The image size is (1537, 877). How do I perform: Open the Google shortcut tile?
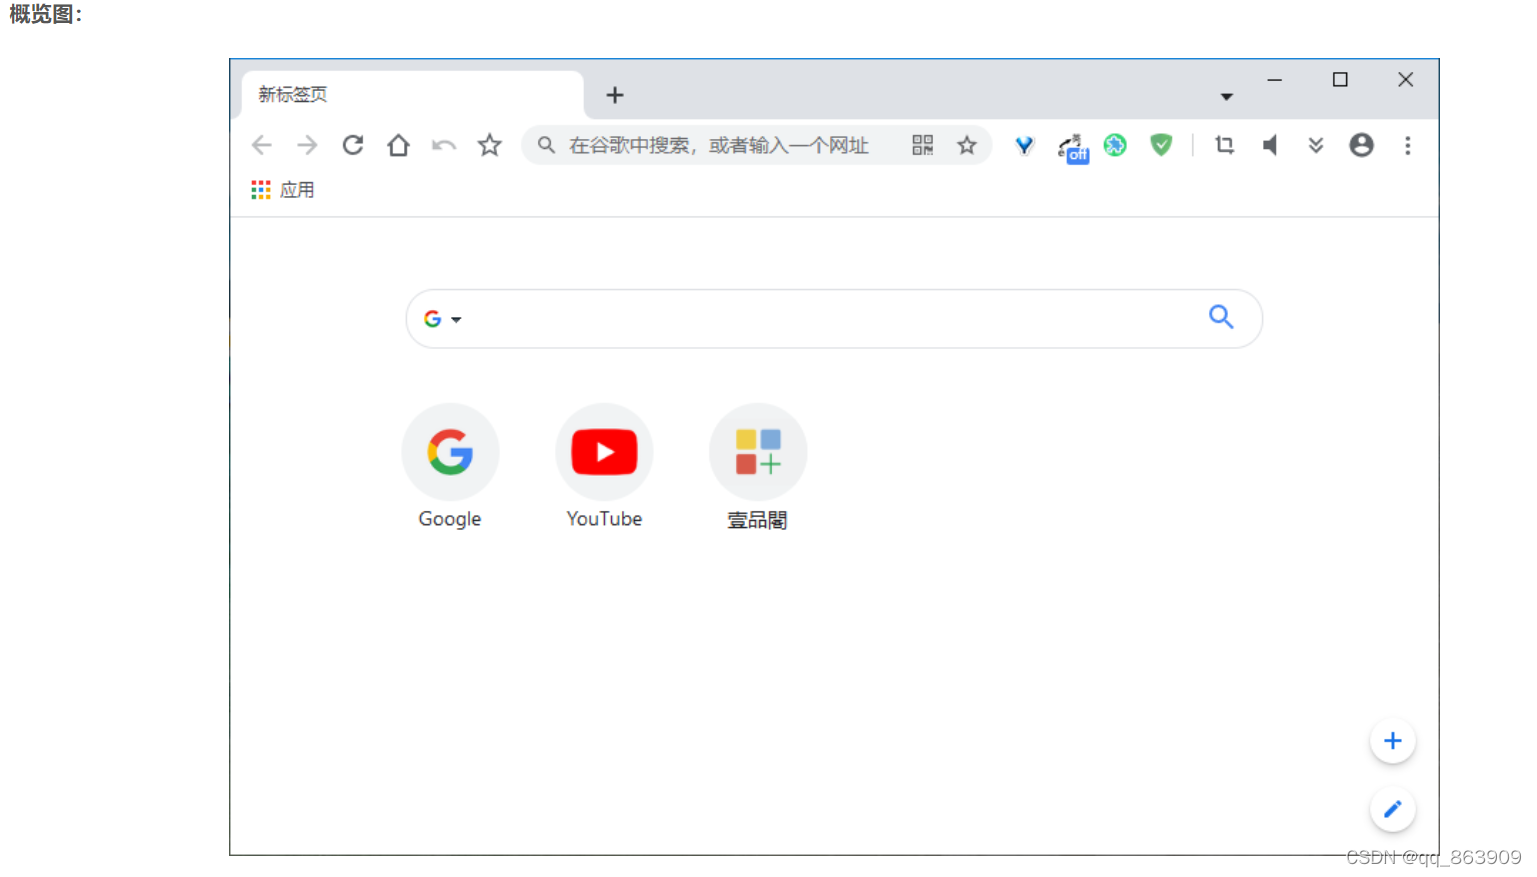point(450,467)
